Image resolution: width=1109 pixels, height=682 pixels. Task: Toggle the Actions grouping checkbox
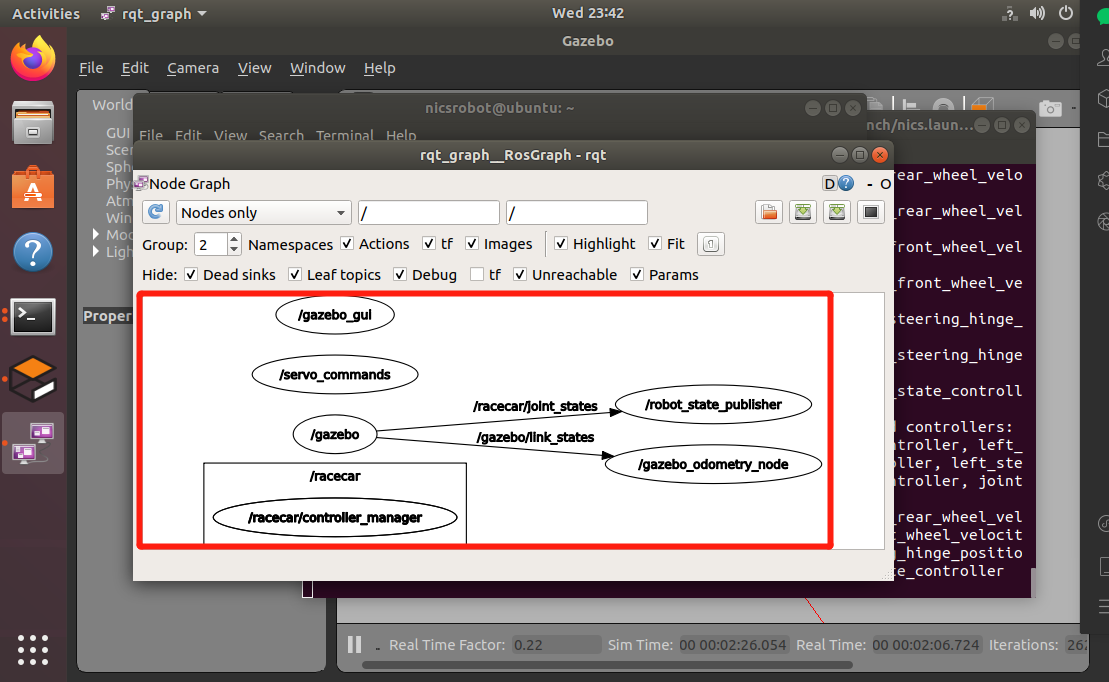pos(347,243)
